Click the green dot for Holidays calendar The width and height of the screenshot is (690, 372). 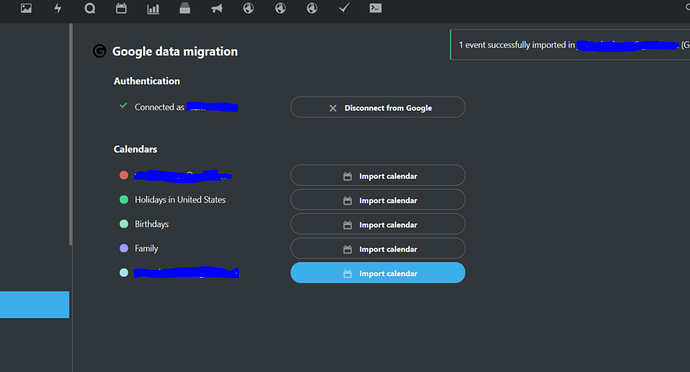pyautogui.click(x=124, y=199)
